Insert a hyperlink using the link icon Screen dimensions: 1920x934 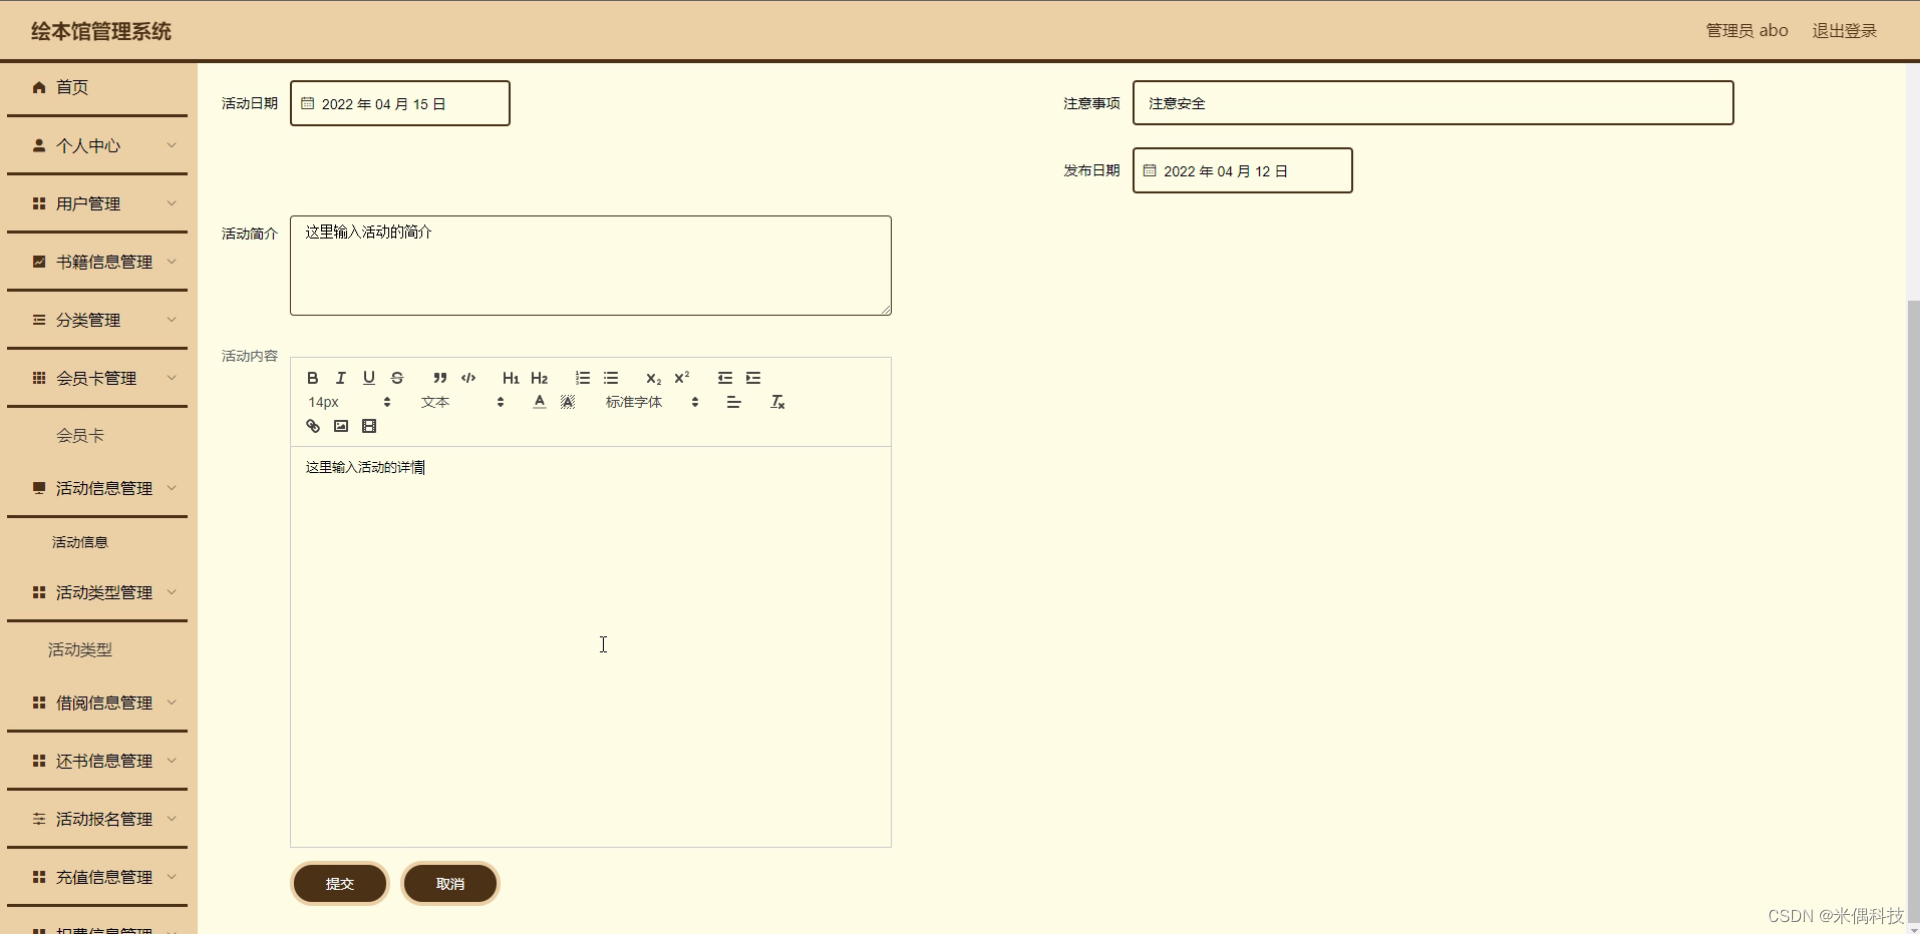[x=312, y=426]
